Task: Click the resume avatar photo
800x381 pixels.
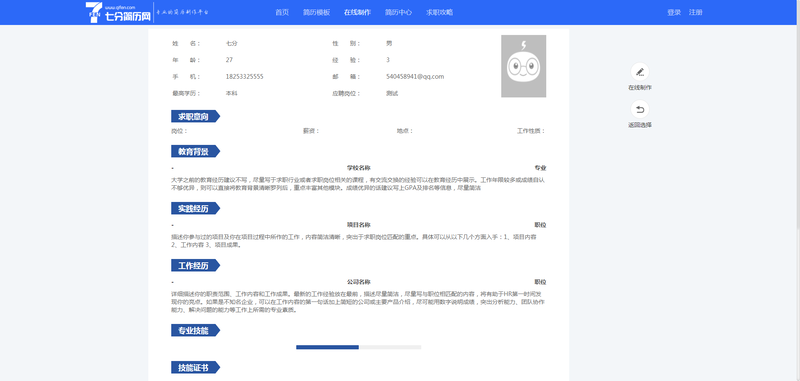Action: [523, 66]
